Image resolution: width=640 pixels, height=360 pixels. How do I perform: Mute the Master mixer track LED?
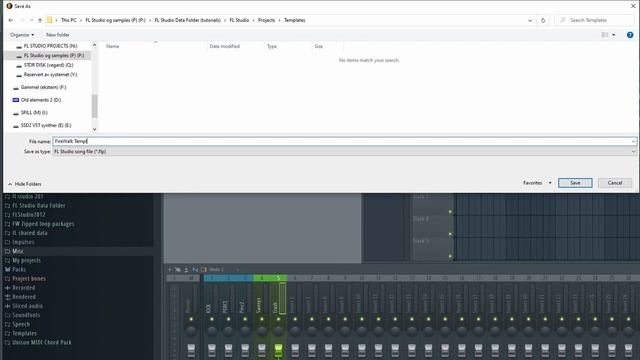coord(191,319)
